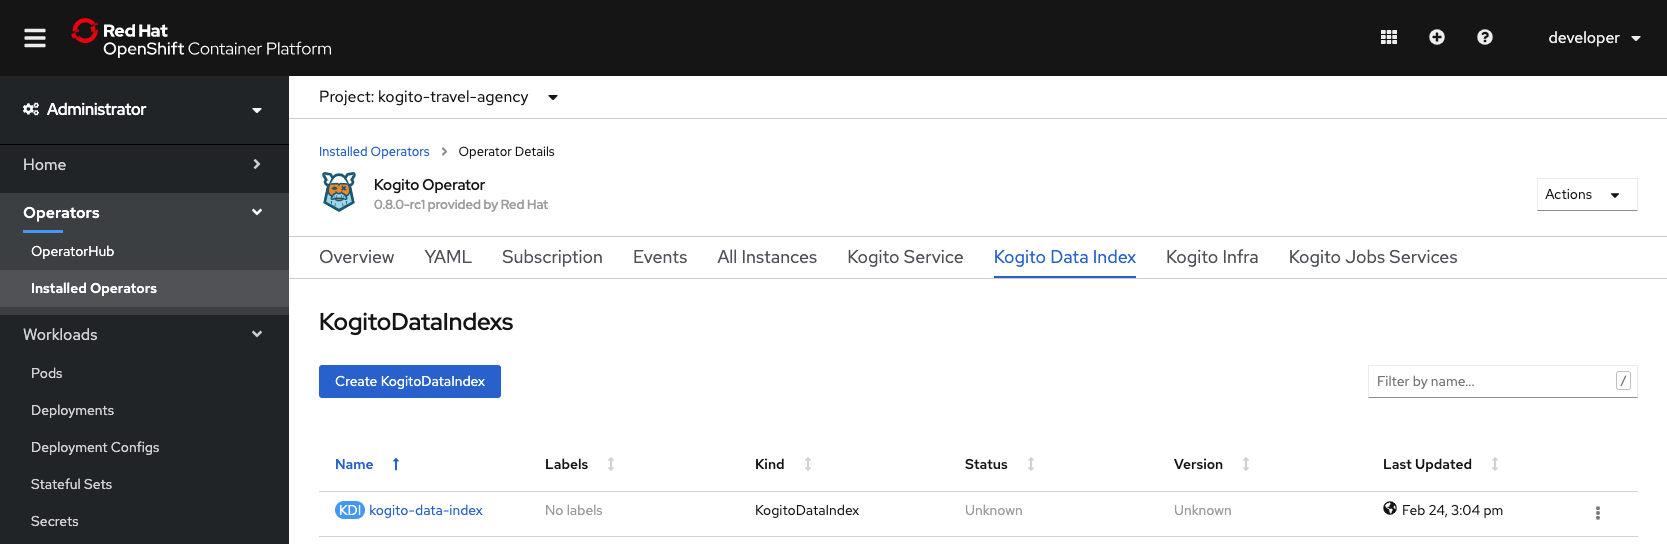Expand the Home navigation section
Image resolution: width=1667 pixels, height=544 pixels.
144,165
